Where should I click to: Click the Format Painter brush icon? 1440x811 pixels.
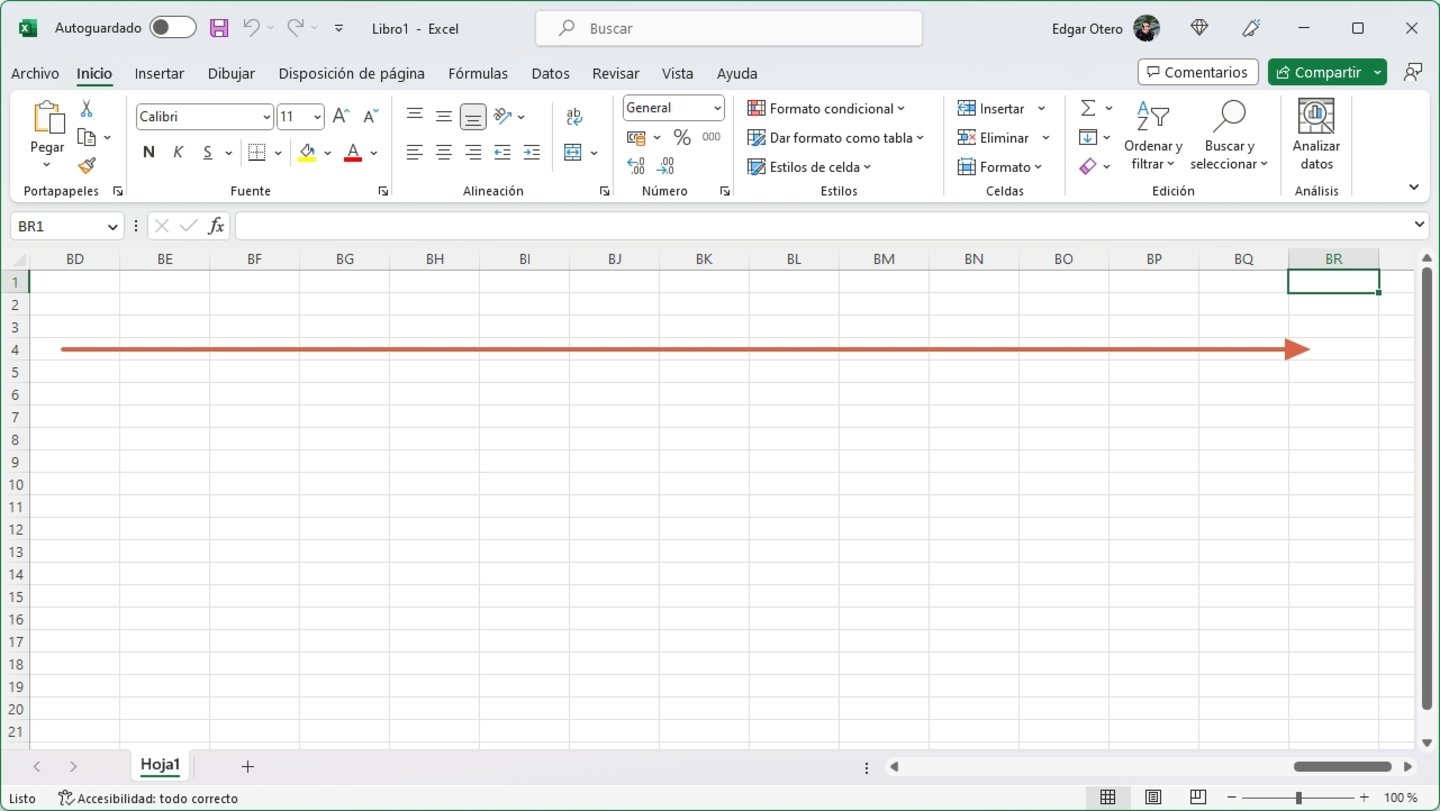tap(87, 166)
